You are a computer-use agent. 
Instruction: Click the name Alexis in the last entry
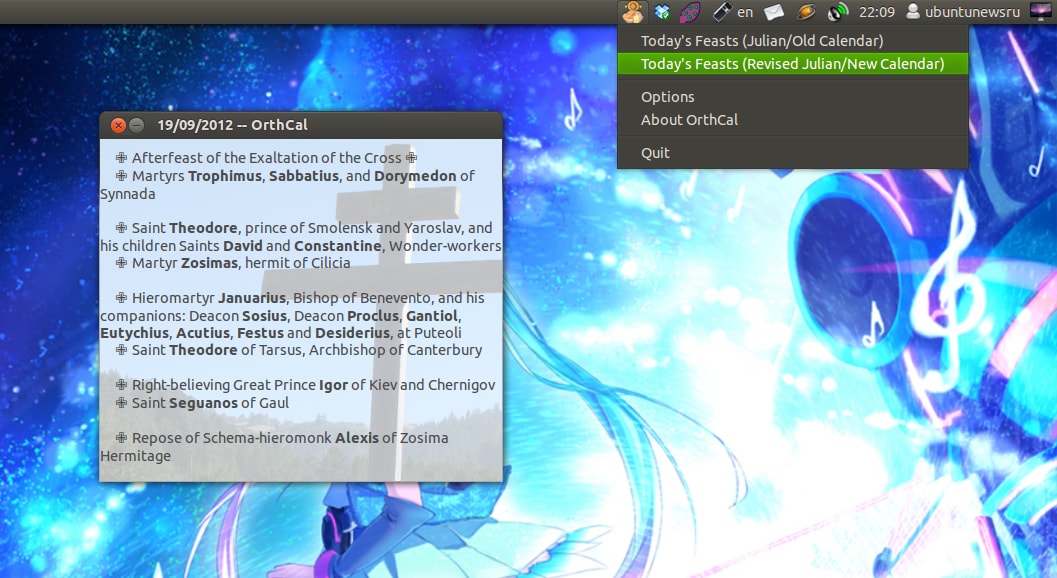click(357, 438)
